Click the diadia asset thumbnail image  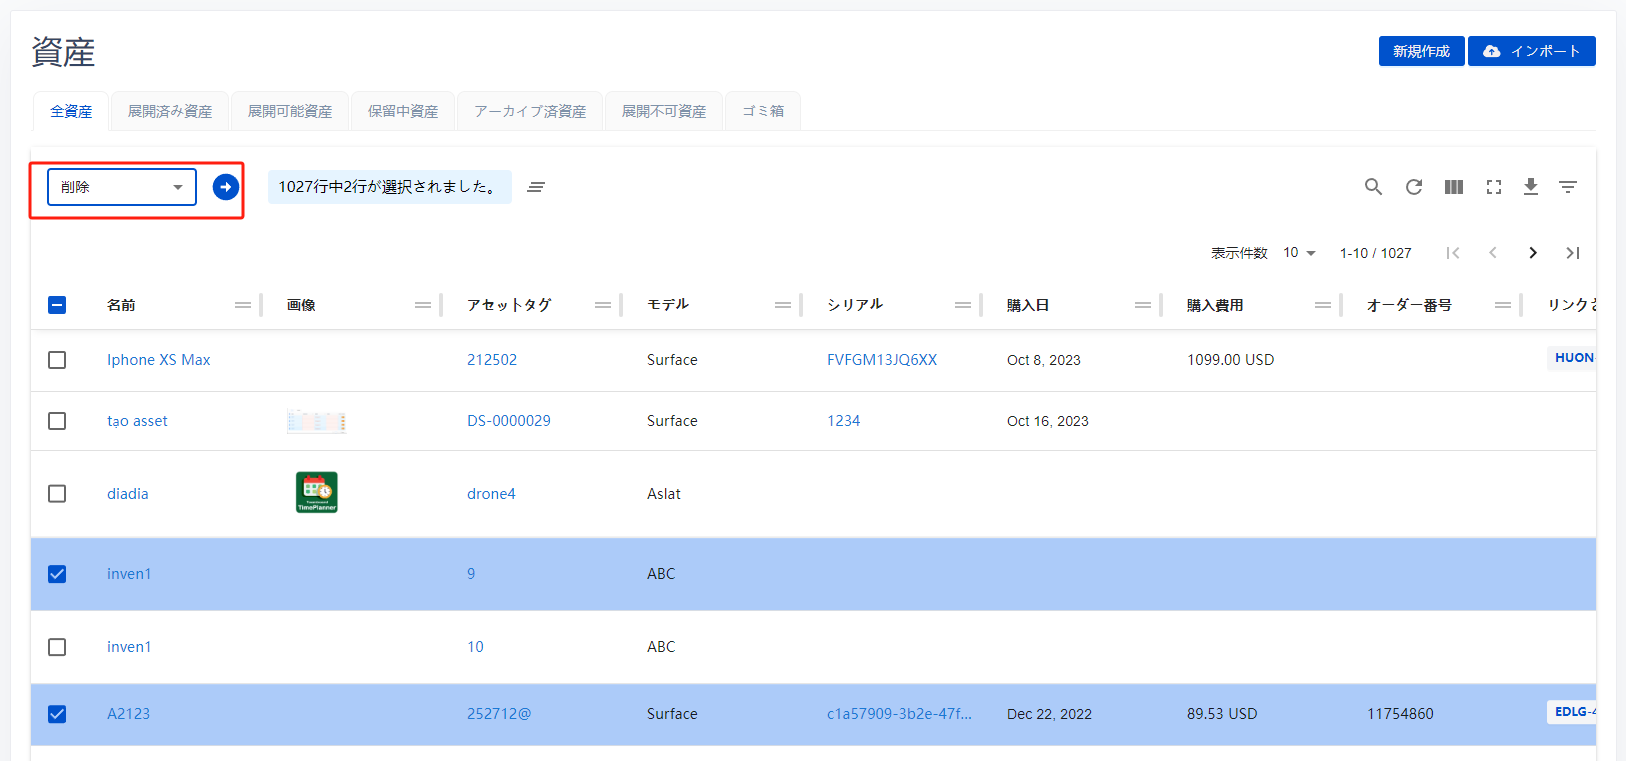click(317, 492)
